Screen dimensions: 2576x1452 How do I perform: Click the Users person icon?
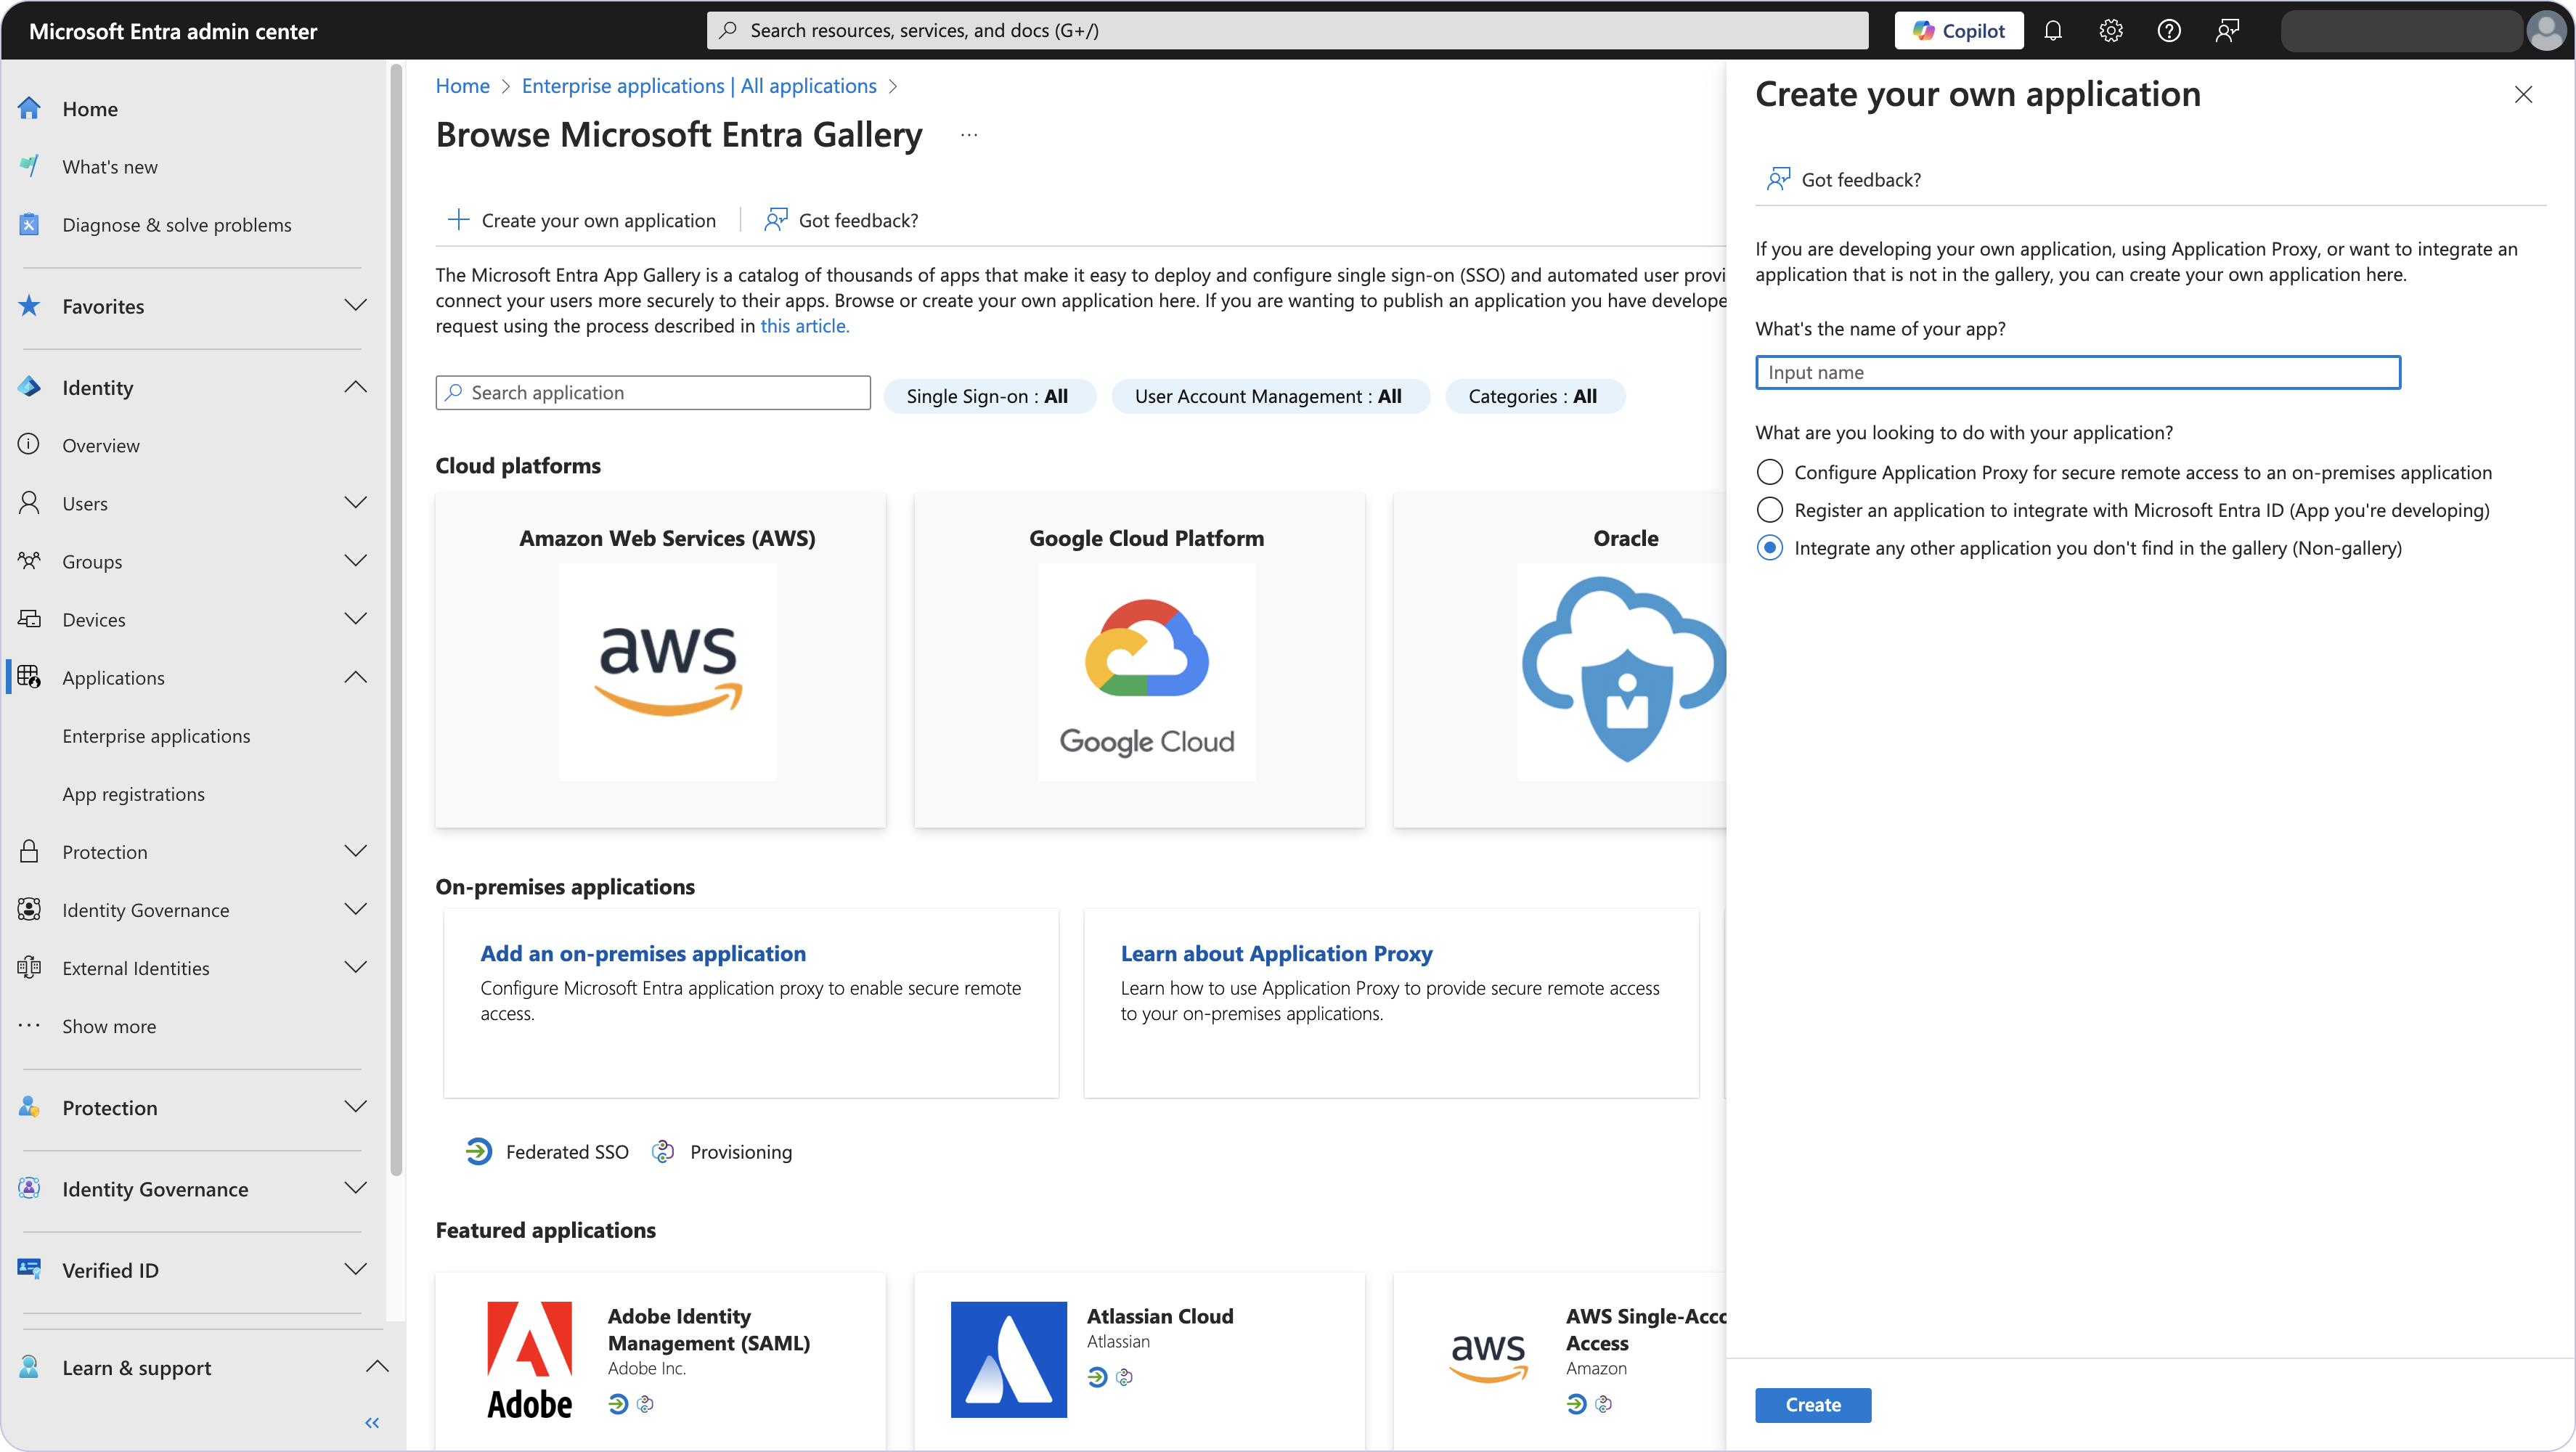tap(29, 502)
